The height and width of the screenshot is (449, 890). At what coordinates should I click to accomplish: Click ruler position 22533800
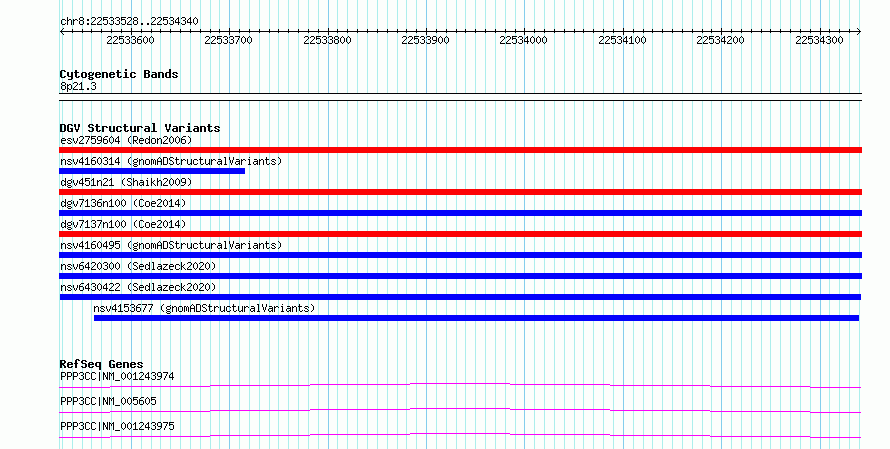pos(328,40)
